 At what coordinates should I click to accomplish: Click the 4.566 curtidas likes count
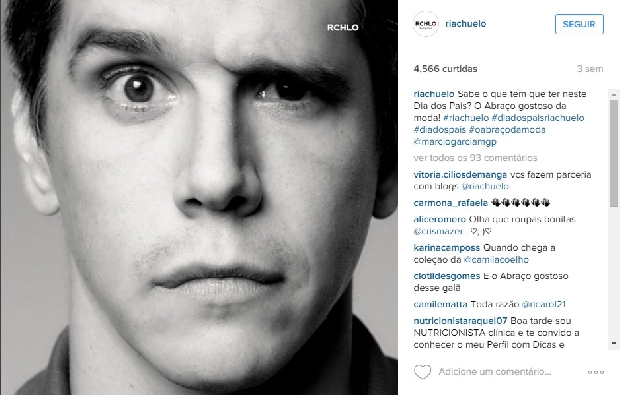pyautogui.click(x=445, y=69)
